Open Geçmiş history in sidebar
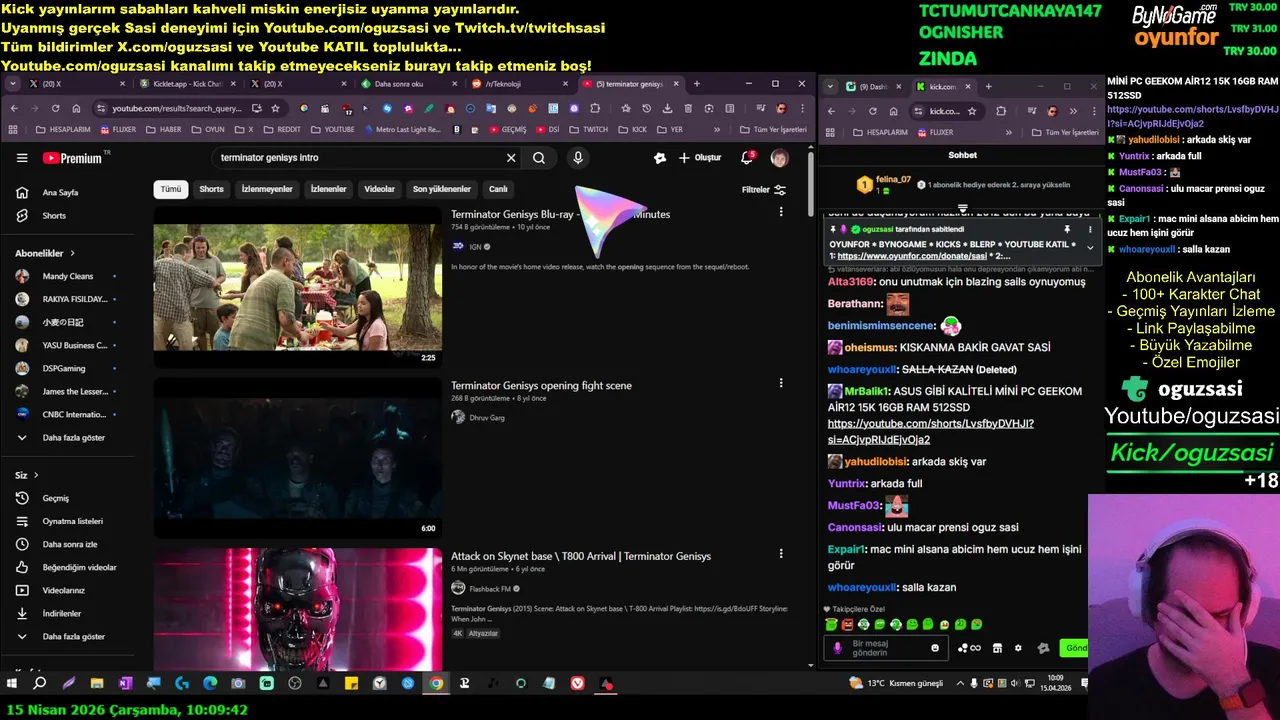 coord(55,498)
